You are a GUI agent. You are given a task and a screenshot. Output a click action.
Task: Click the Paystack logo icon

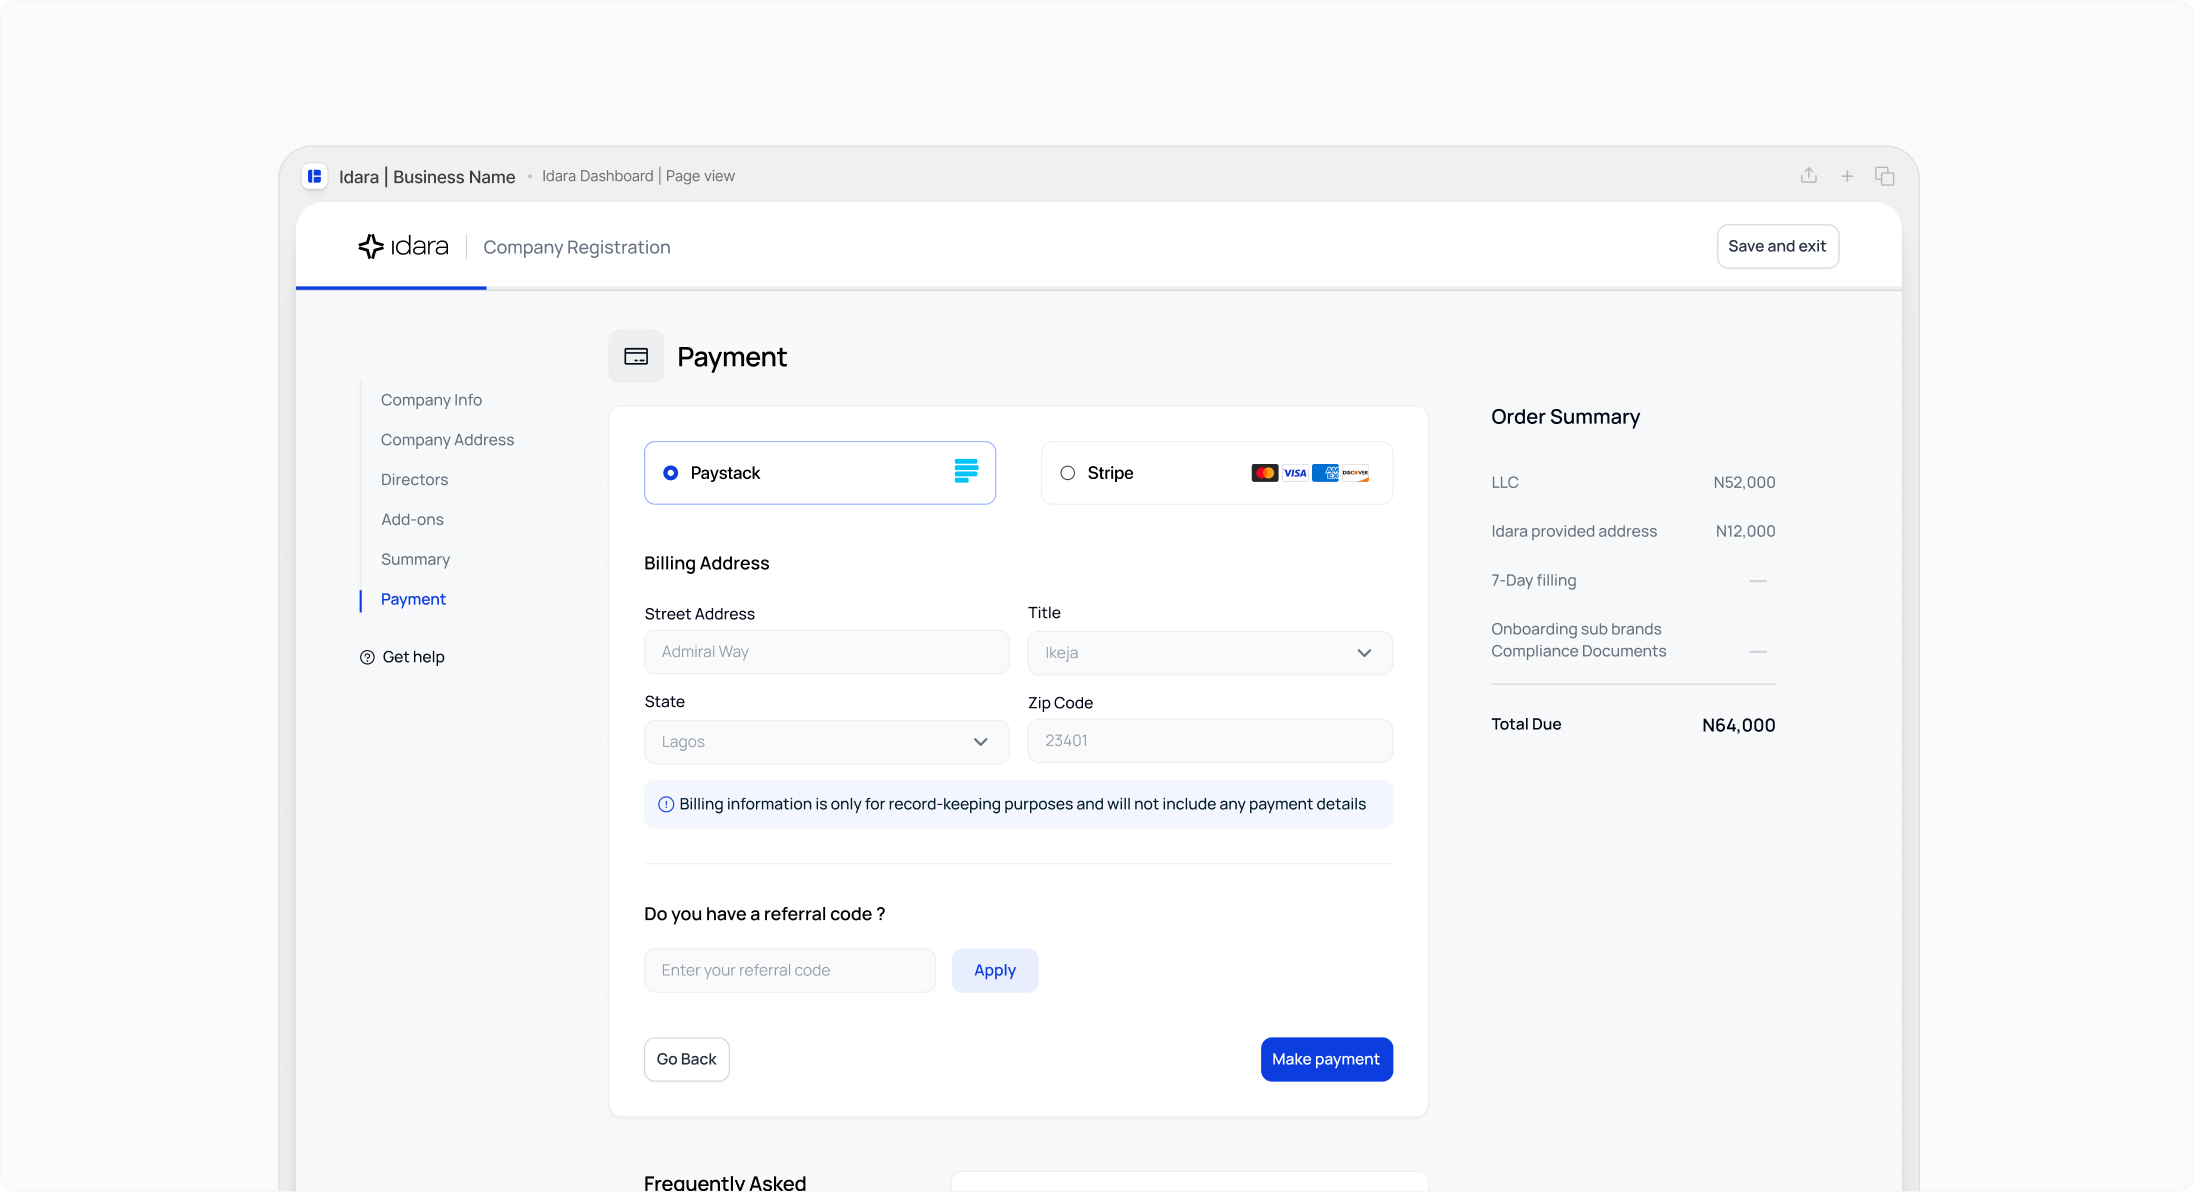click(x=966, y=471)
